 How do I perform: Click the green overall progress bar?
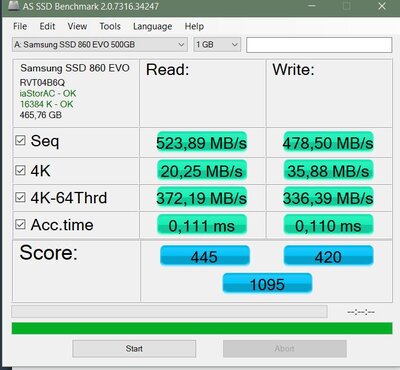[x=202, y=328]
